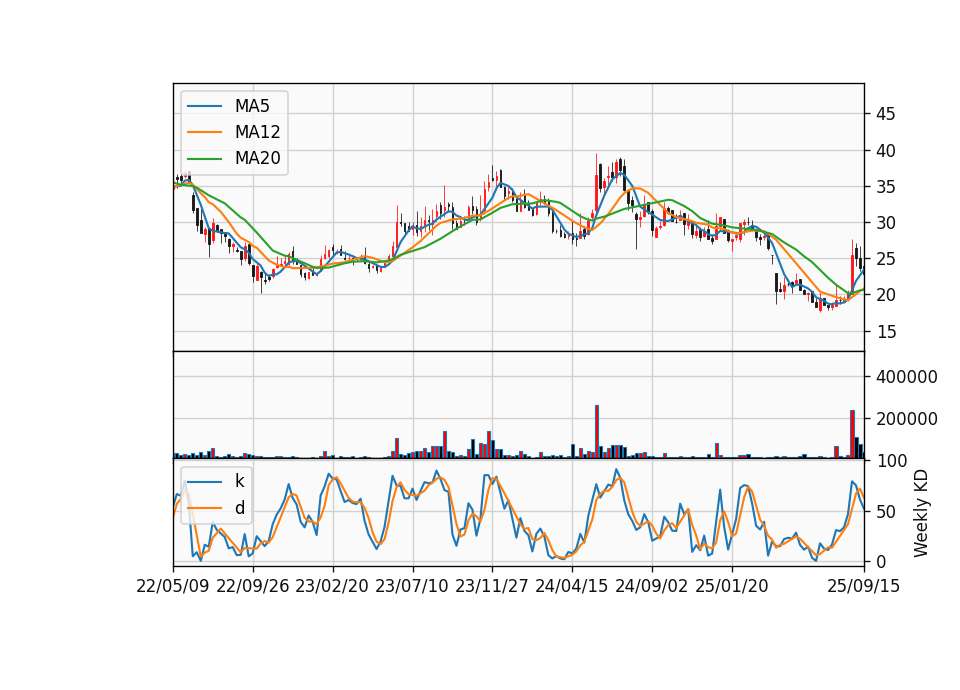Click the 22/09/26 date label
This screenshot has height=690, width=960.
click(253, 587)
